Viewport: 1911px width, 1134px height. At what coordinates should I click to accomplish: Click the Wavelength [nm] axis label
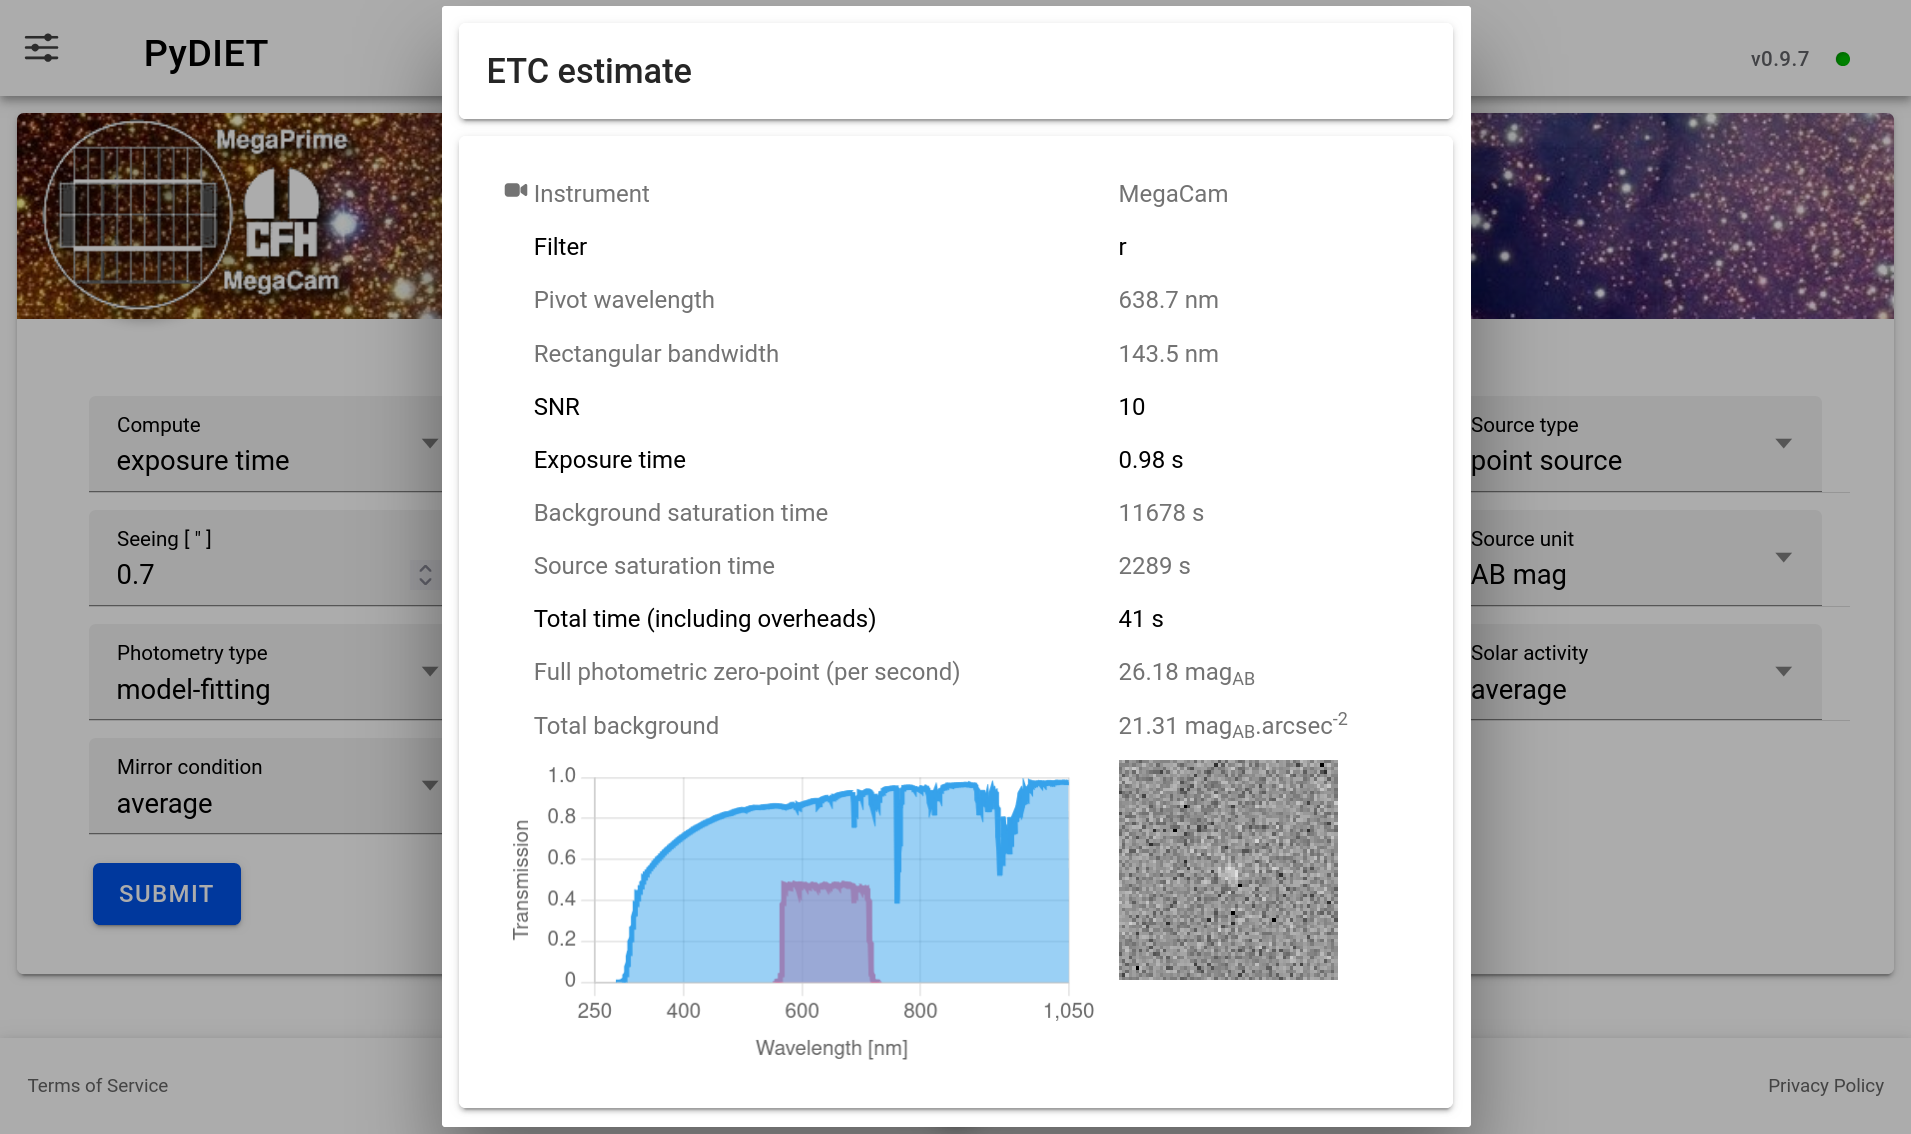click(831, 1048)
